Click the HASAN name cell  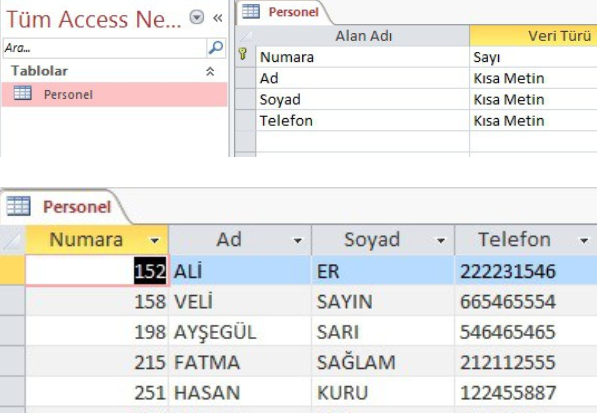click(240, 392)
